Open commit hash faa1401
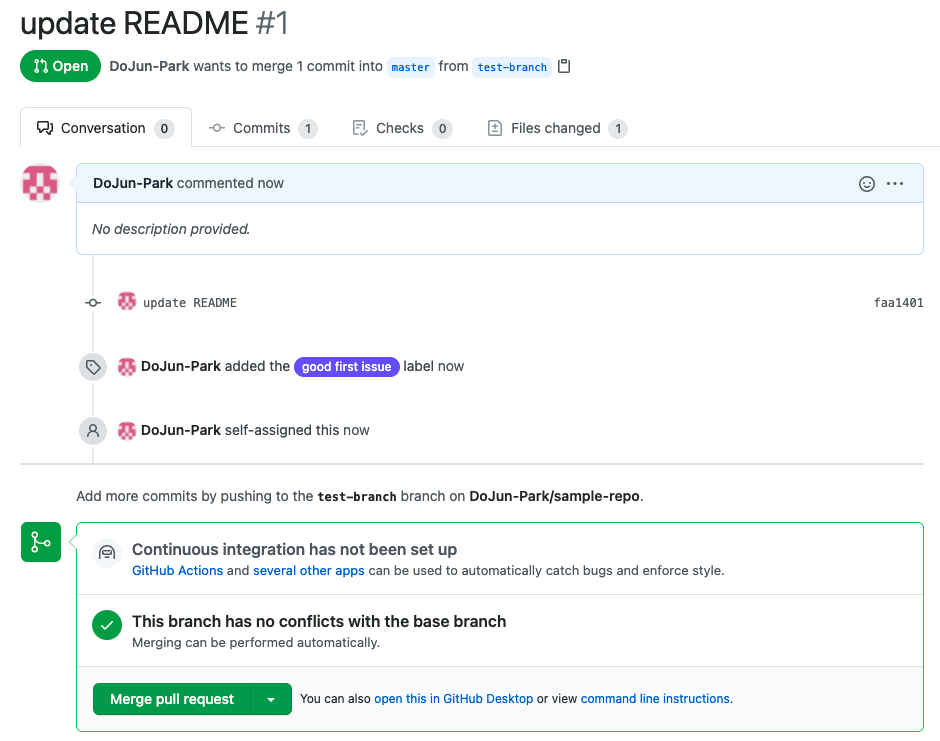Image resolution: width=940 pixels, height=741 pixels. 898,303
